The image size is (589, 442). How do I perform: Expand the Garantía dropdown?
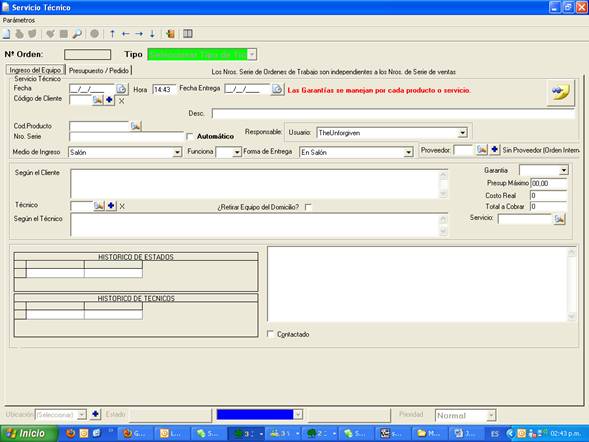pyautogui.click(x=563, y=170)
